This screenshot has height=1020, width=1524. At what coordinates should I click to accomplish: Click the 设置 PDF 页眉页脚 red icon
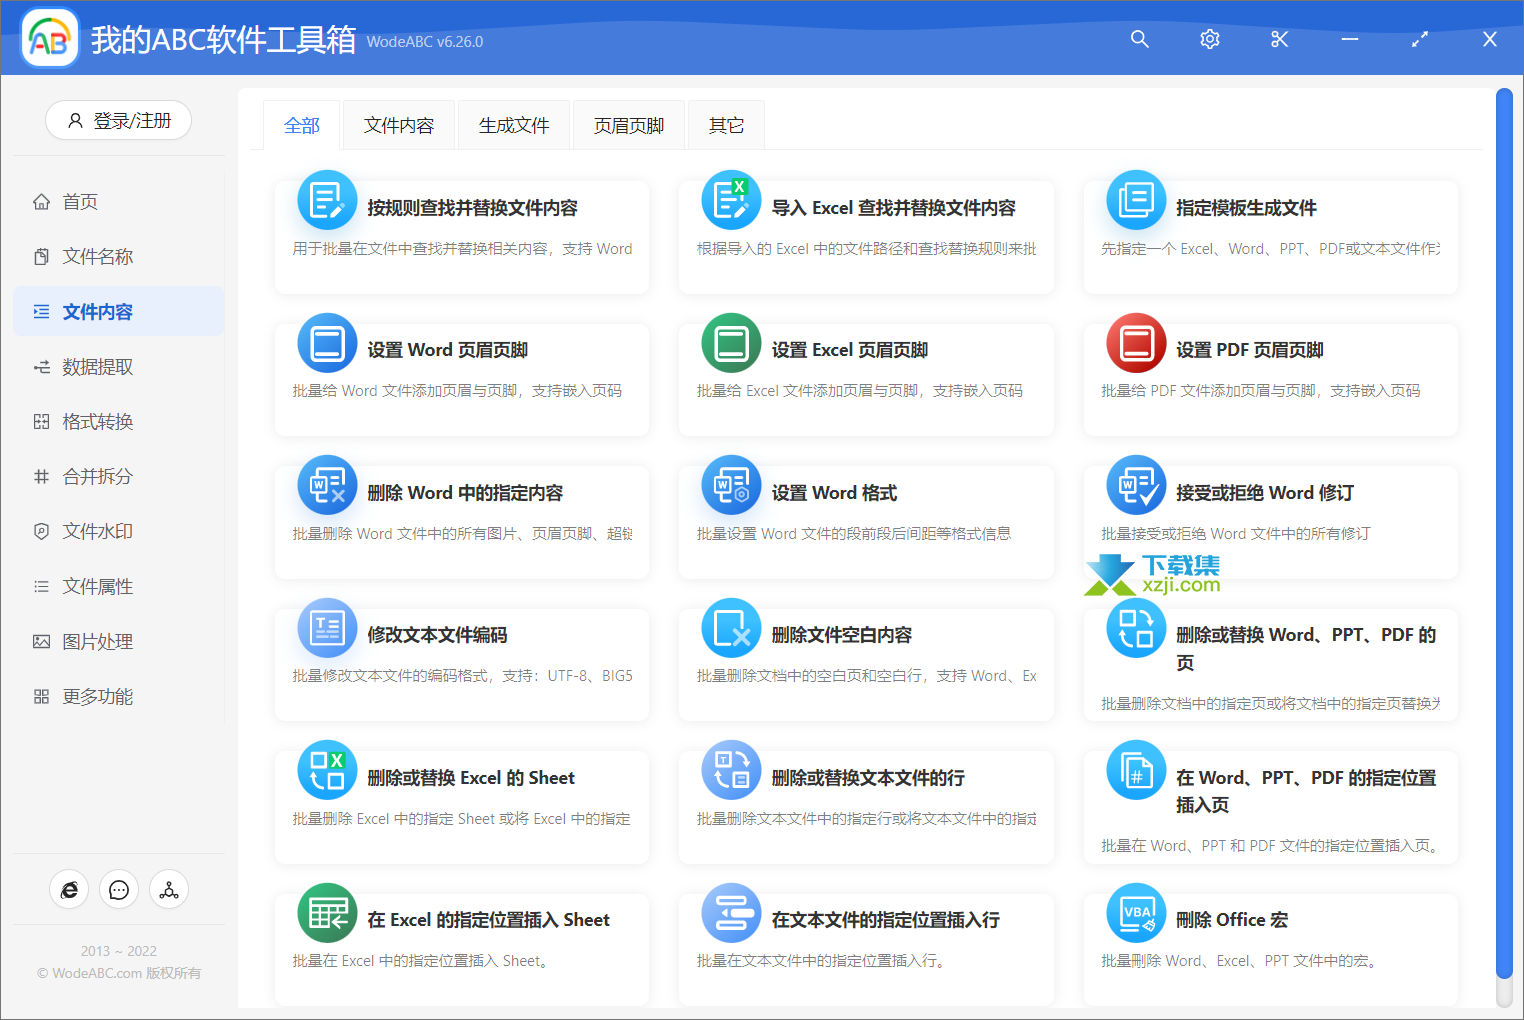1136,343
